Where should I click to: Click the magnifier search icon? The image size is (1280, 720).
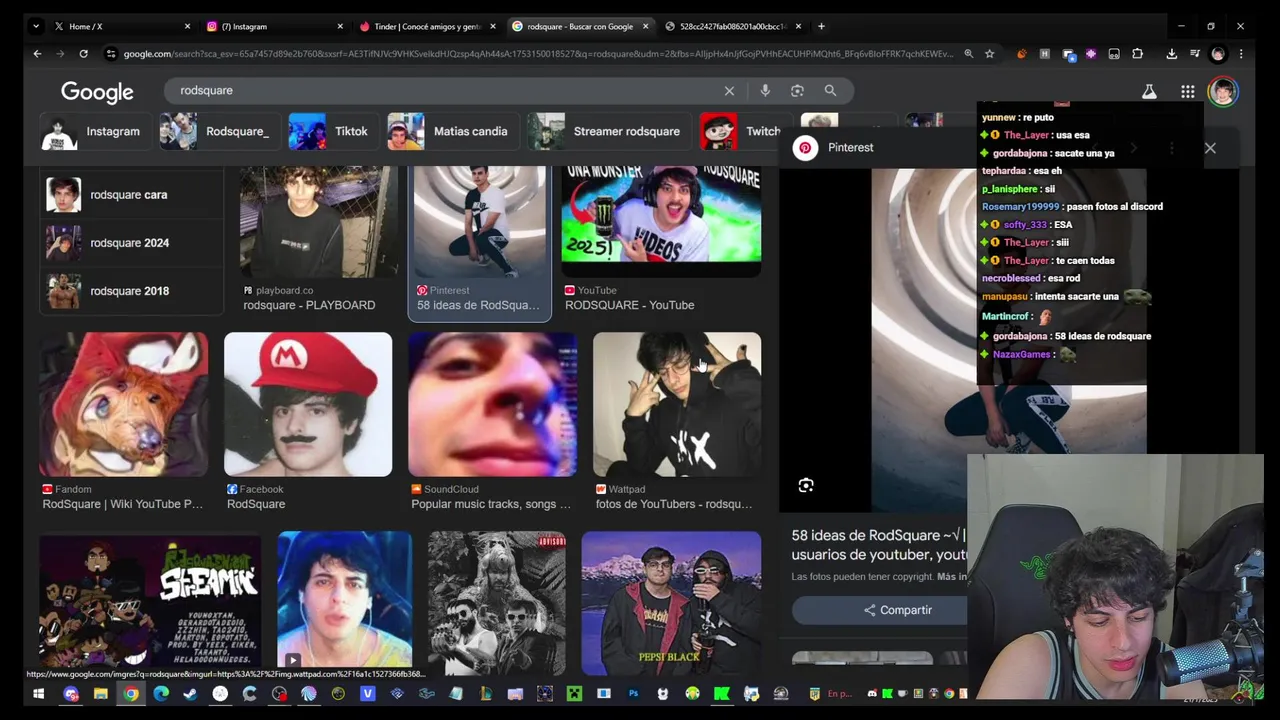click(x=830, y=91)
